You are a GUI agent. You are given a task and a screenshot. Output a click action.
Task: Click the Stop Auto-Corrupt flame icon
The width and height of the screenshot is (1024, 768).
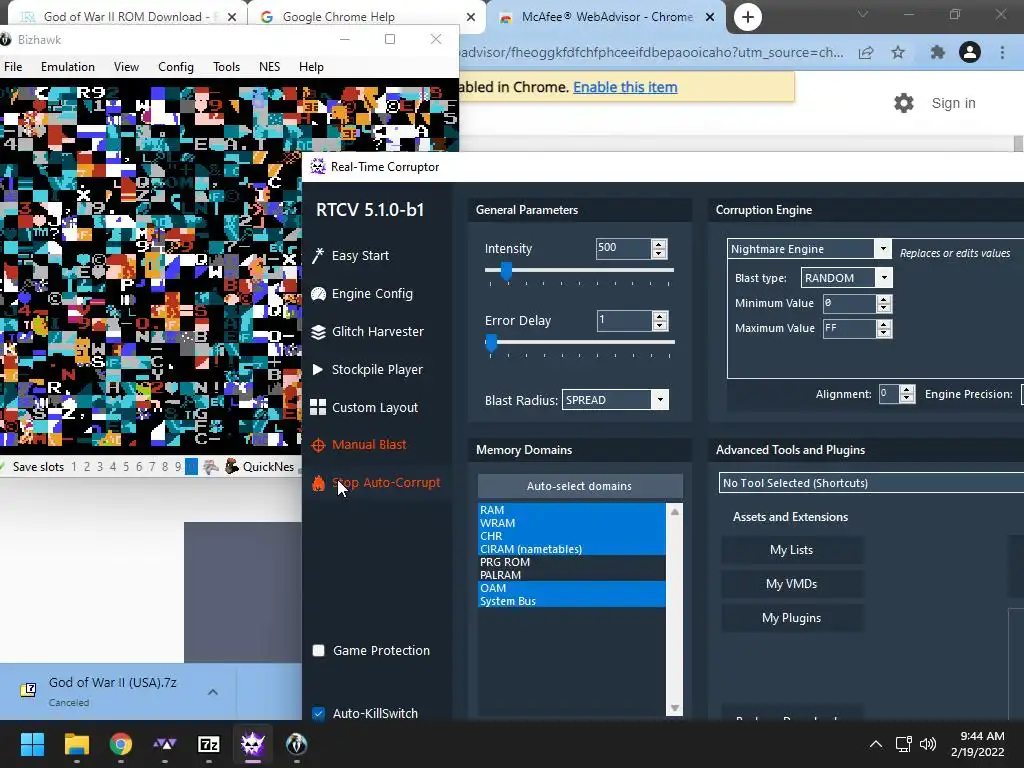[318, 483]
